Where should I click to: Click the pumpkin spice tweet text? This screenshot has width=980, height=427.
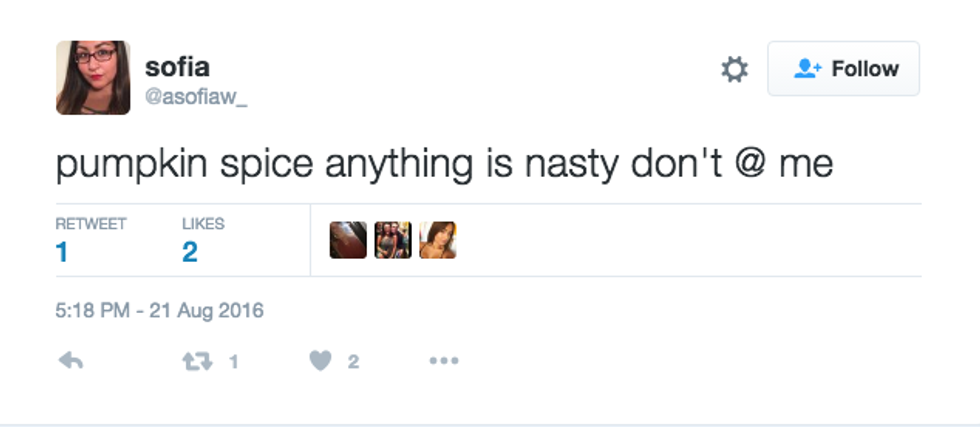[x=444, y=164]
